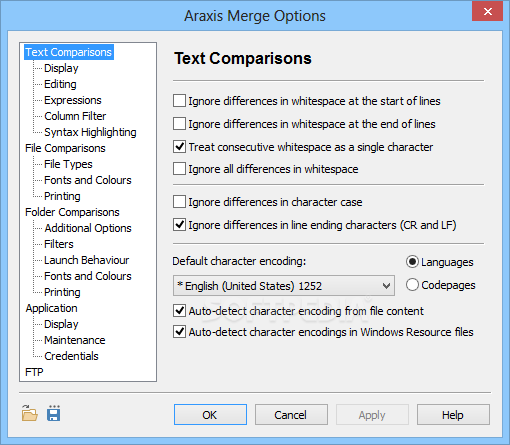Open the Editing options page
This screenshot has height=445, width=510.
point(60,84)
